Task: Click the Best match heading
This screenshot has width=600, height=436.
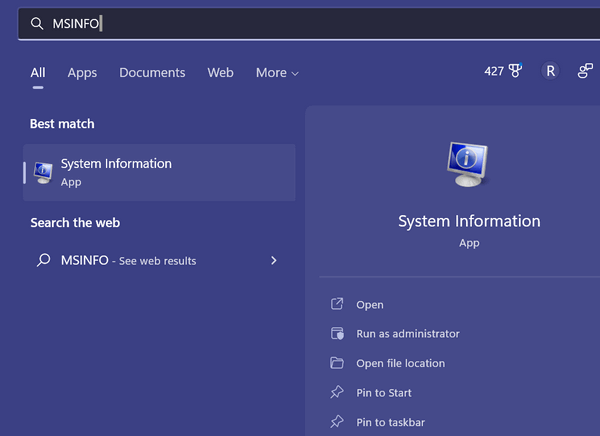Action: [62, 124]
